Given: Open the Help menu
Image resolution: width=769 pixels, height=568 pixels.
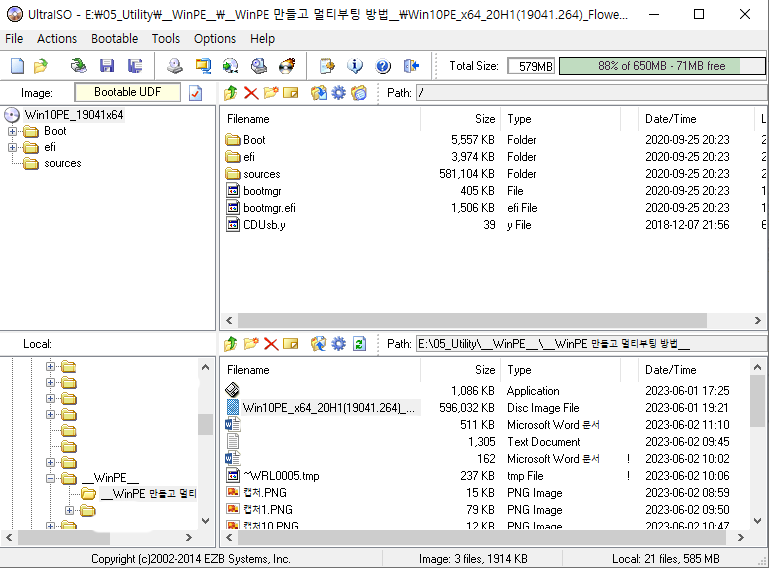Looking at the screenshot, I should [x=262, y=39].
